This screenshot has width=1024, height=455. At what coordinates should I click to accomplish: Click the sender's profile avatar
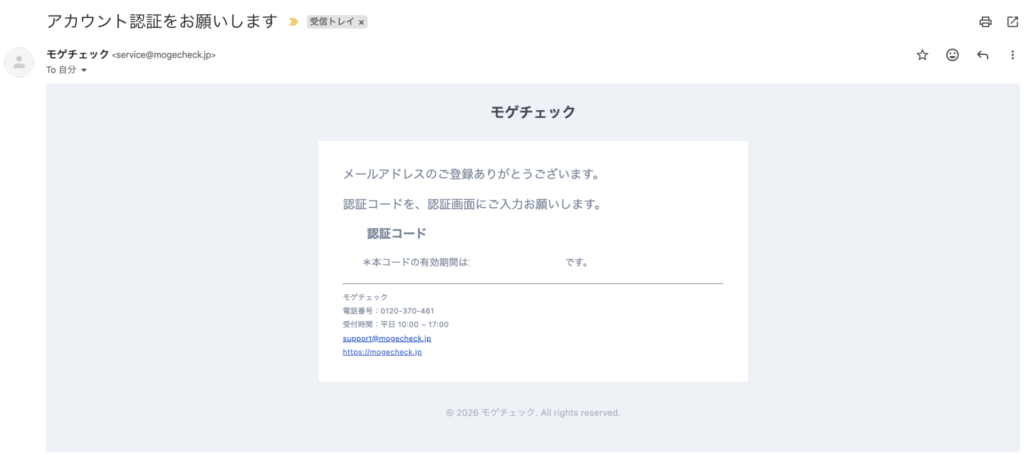tap(19, 62)
